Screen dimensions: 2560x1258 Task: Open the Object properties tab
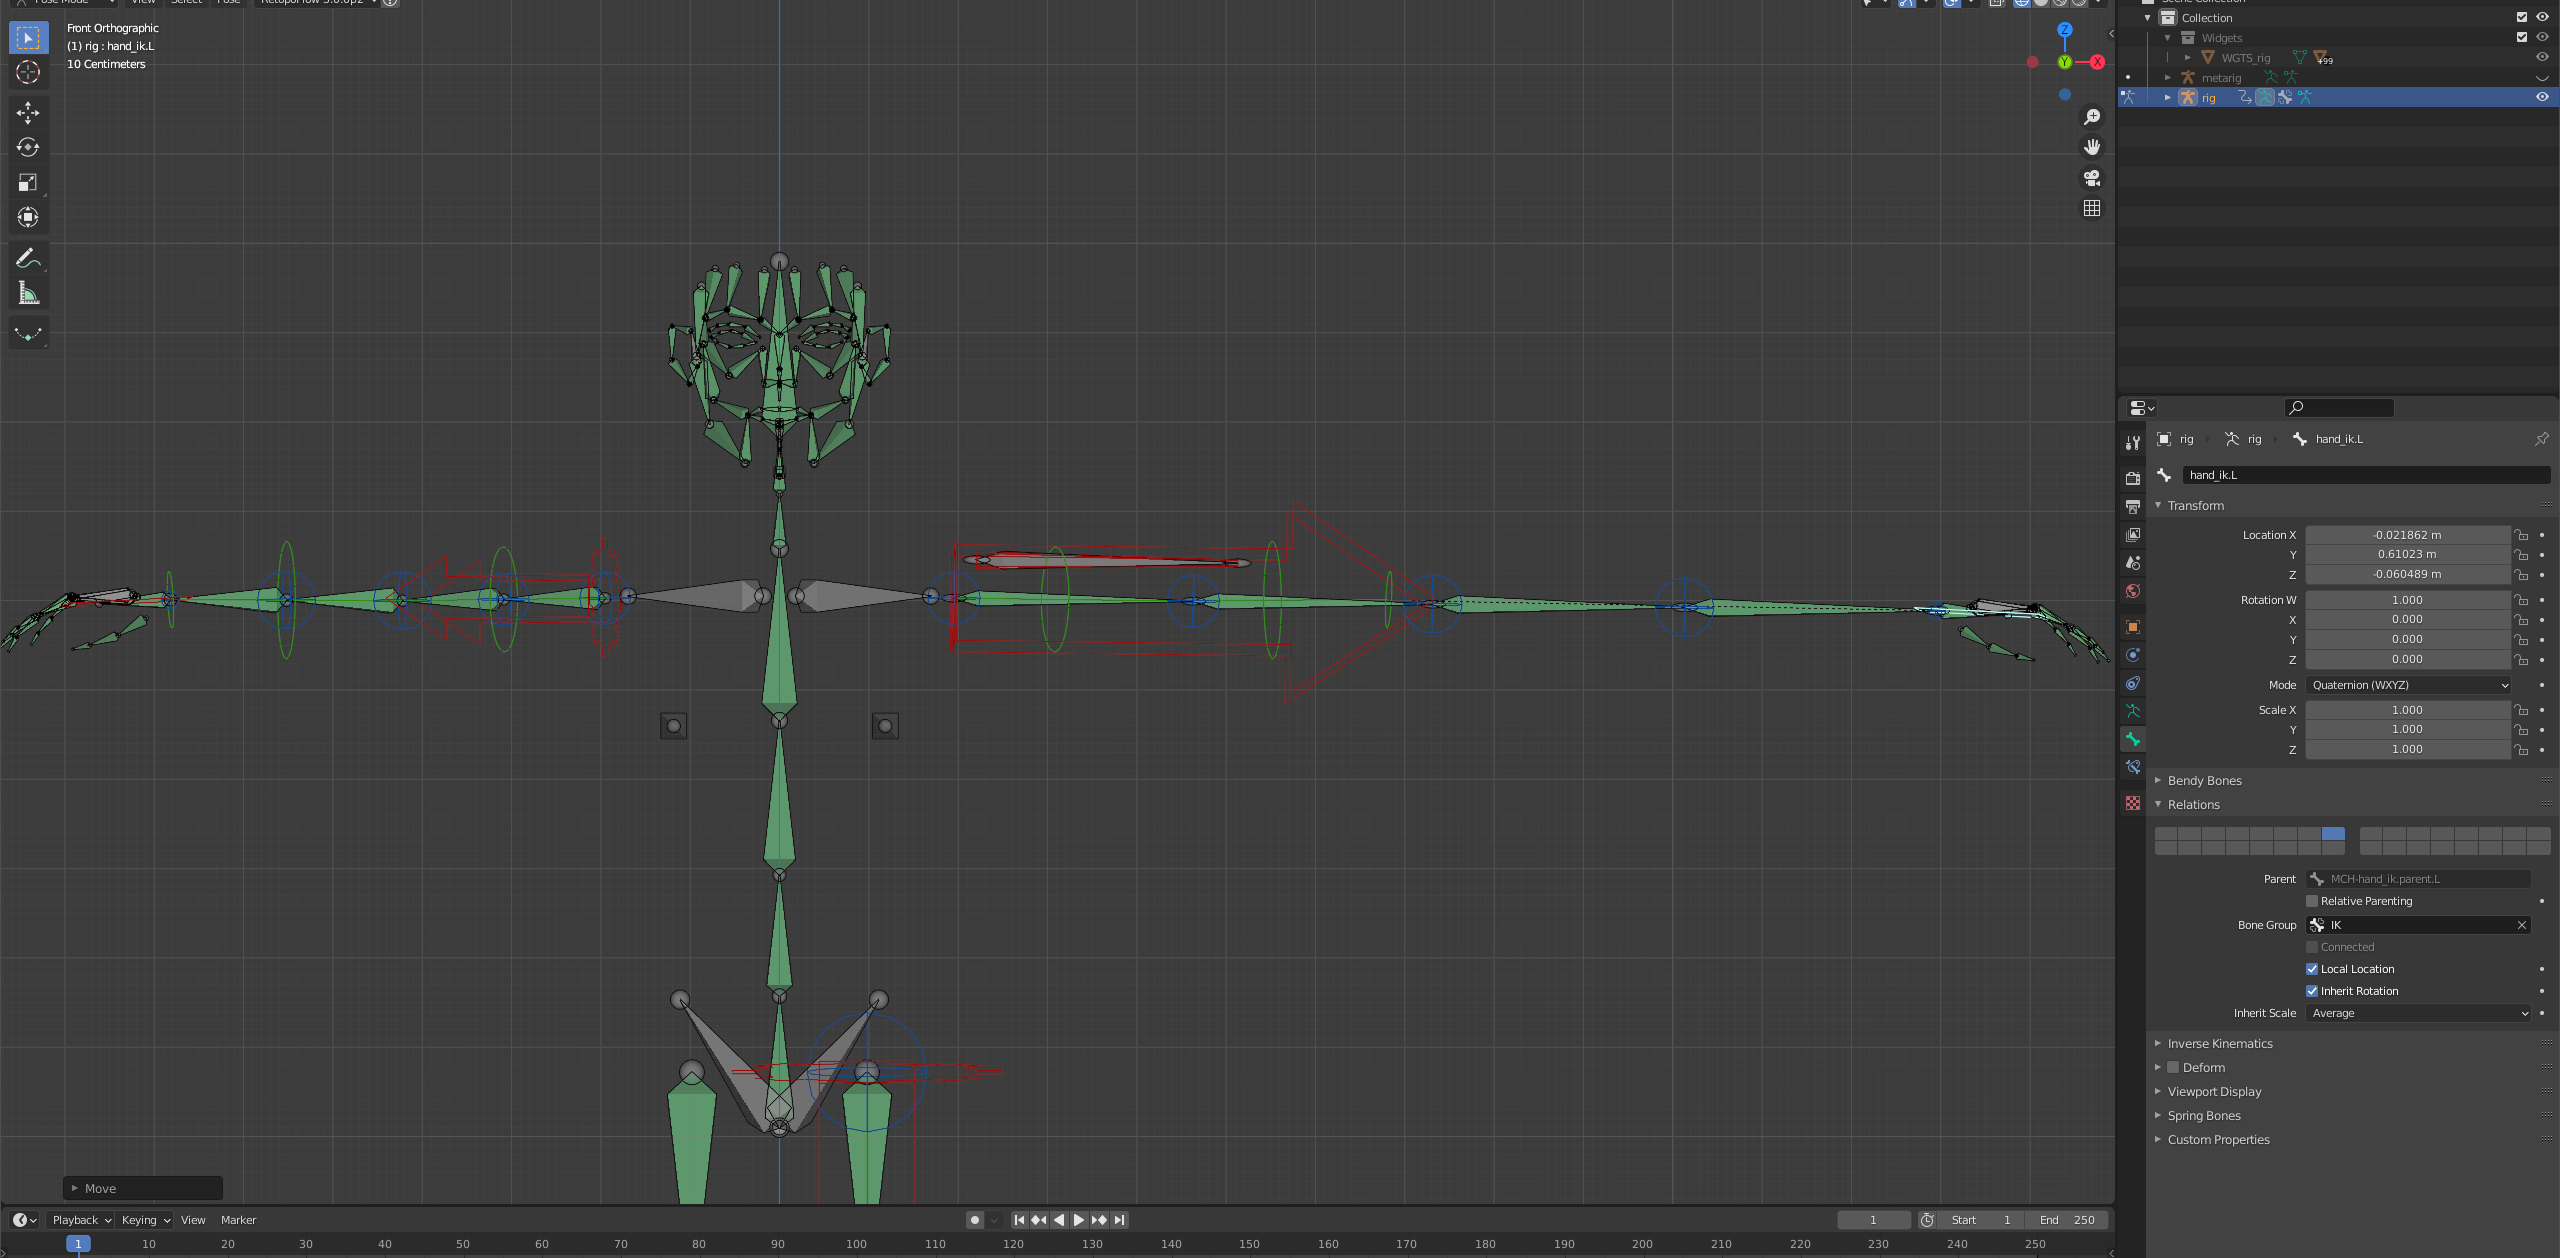[x=2133, y=627]
